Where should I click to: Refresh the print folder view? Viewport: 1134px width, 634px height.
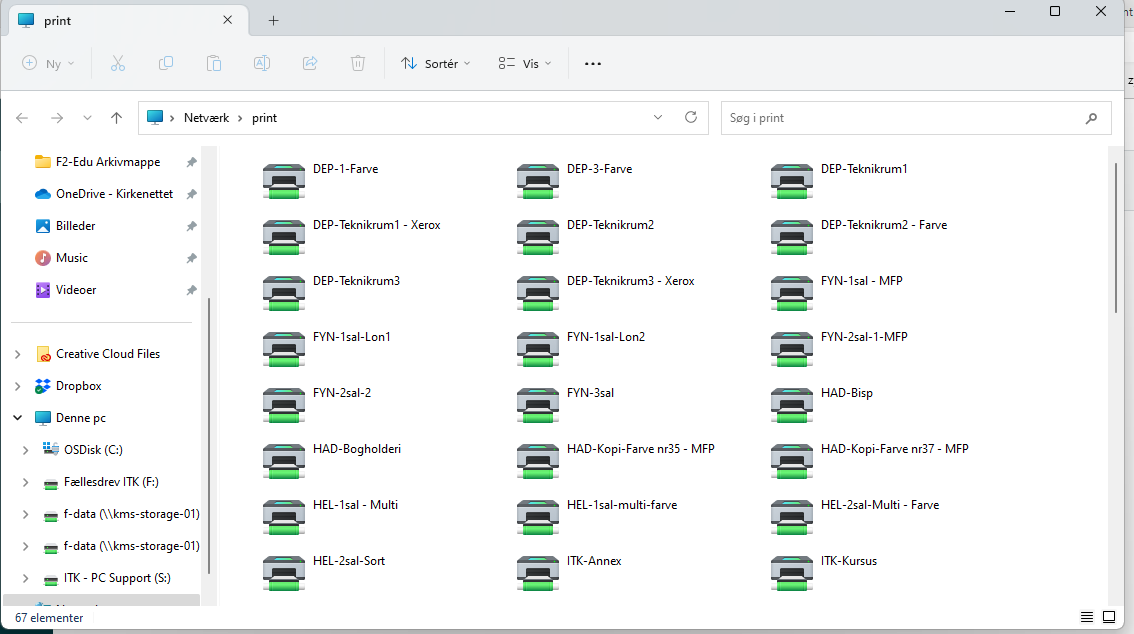(691, 117)
